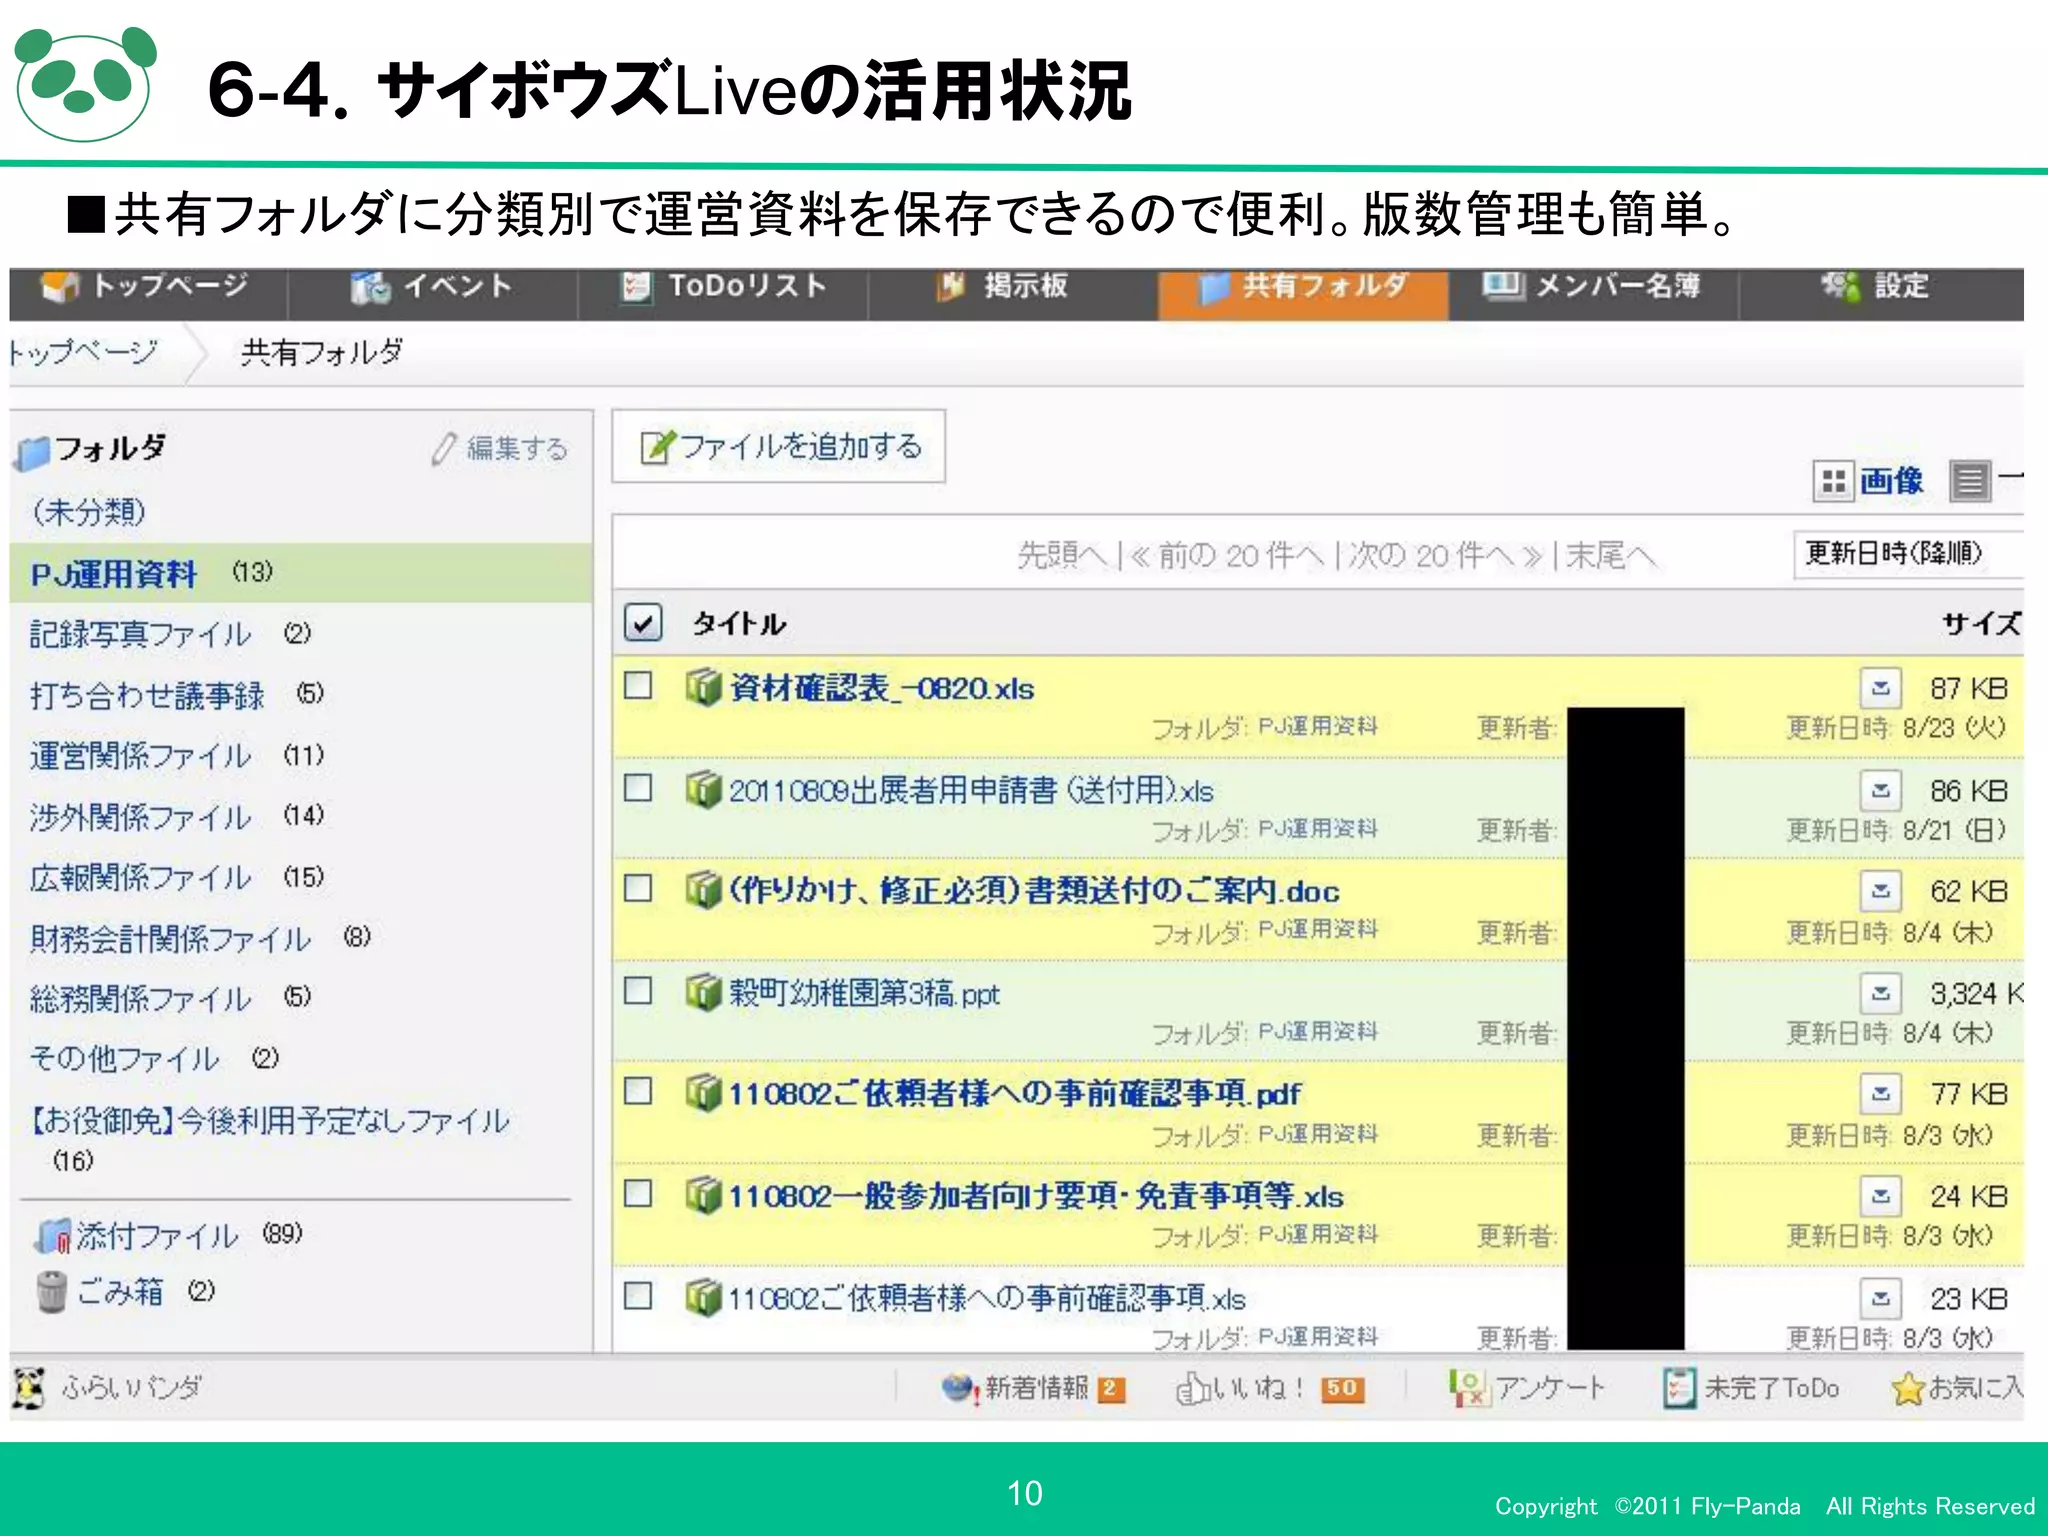
Task: Open file 20110809出展者用申請書(送付用).xls
Action: pyautogui.click(x=971, y=791)
